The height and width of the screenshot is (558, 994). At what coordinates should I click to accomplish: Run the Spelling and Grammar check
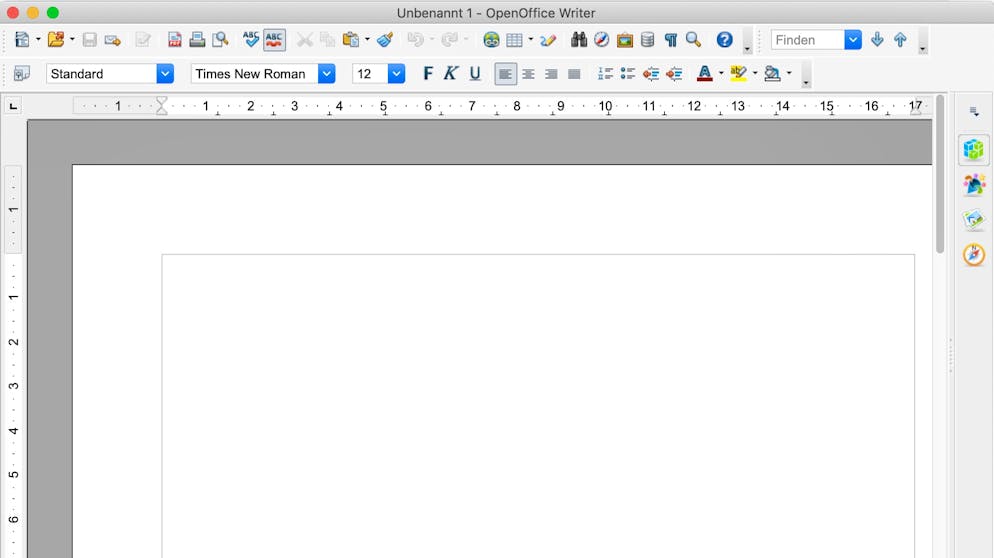pos(251,40)
